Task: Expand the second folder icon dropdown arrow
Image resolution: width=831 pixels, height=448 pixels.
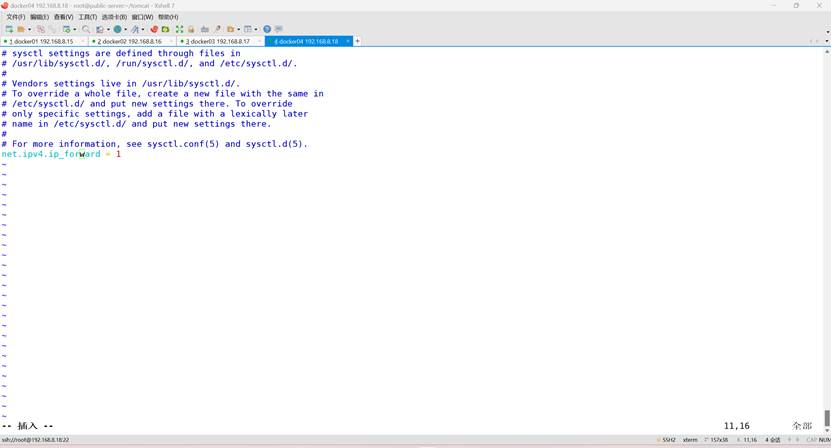Action: point(238,29)
